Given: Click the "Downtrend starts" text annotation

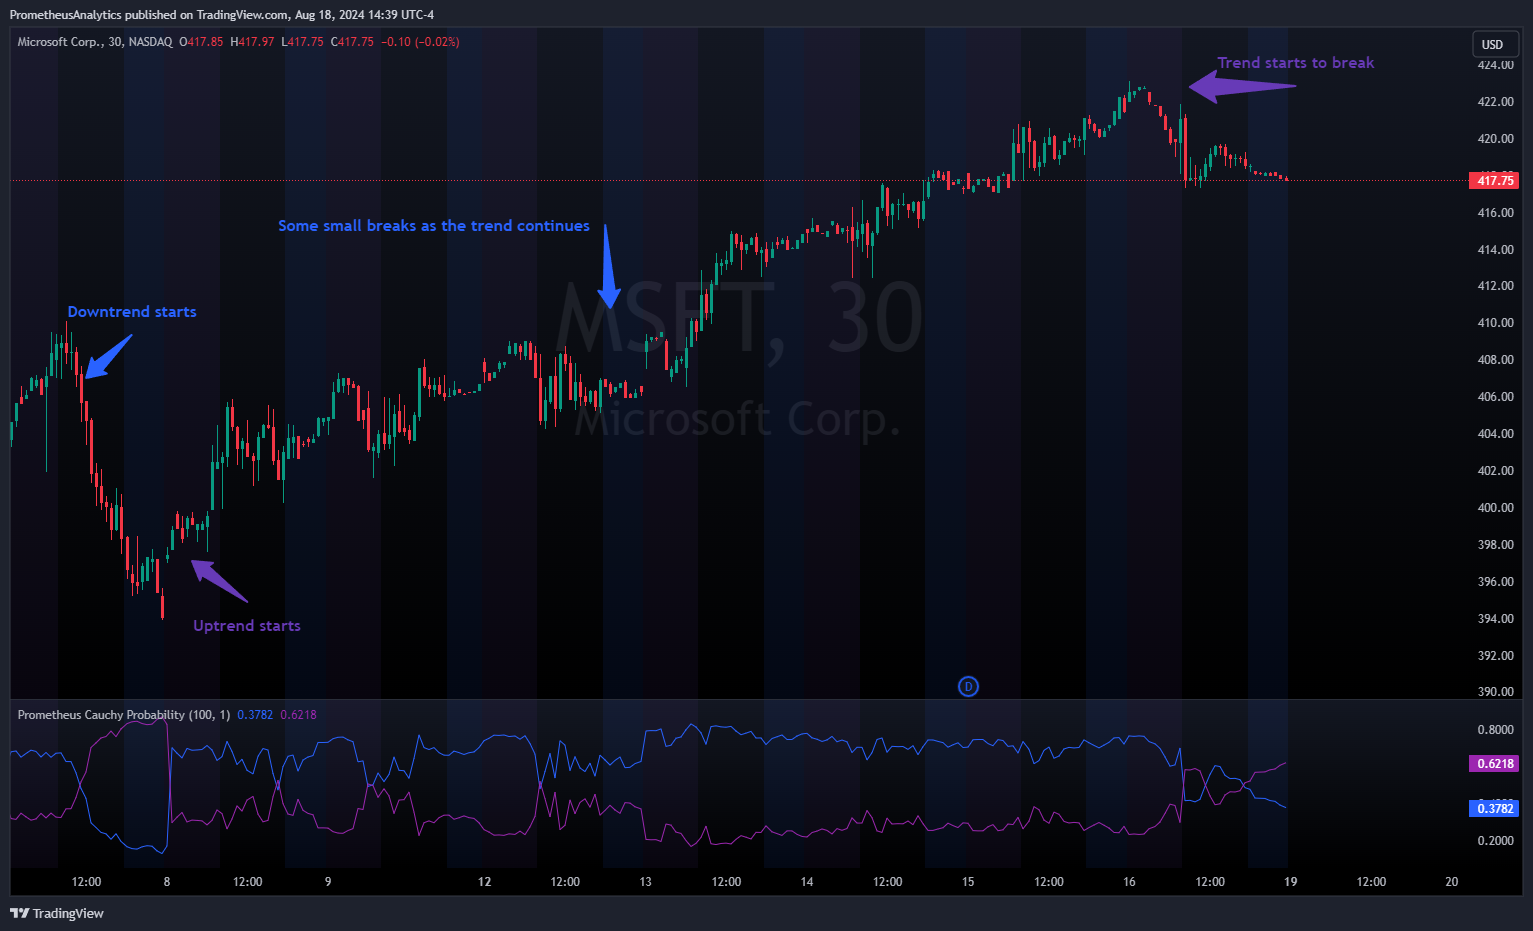Looking at the screenshot, I should coord(132,312).
